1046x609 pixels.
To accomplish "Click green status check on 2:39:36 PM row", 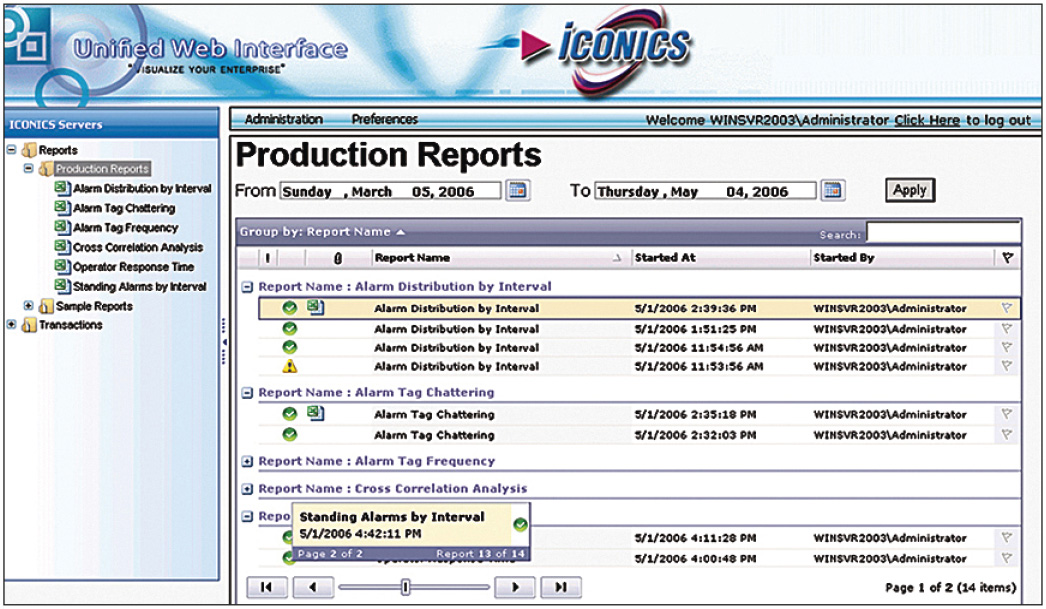I will pos(290,308).
